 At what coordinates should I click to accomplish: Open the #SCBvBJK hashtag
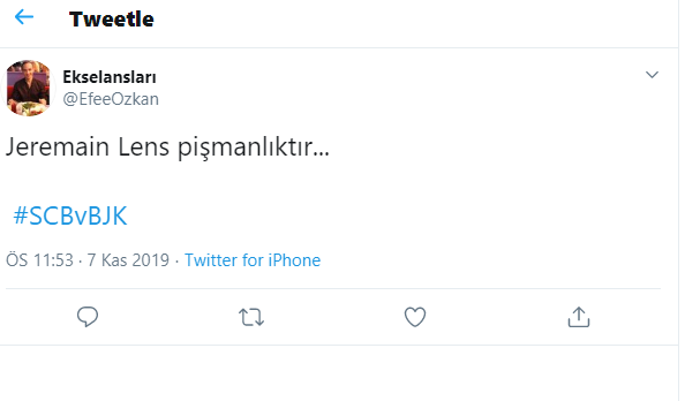(x=70, y=216)
